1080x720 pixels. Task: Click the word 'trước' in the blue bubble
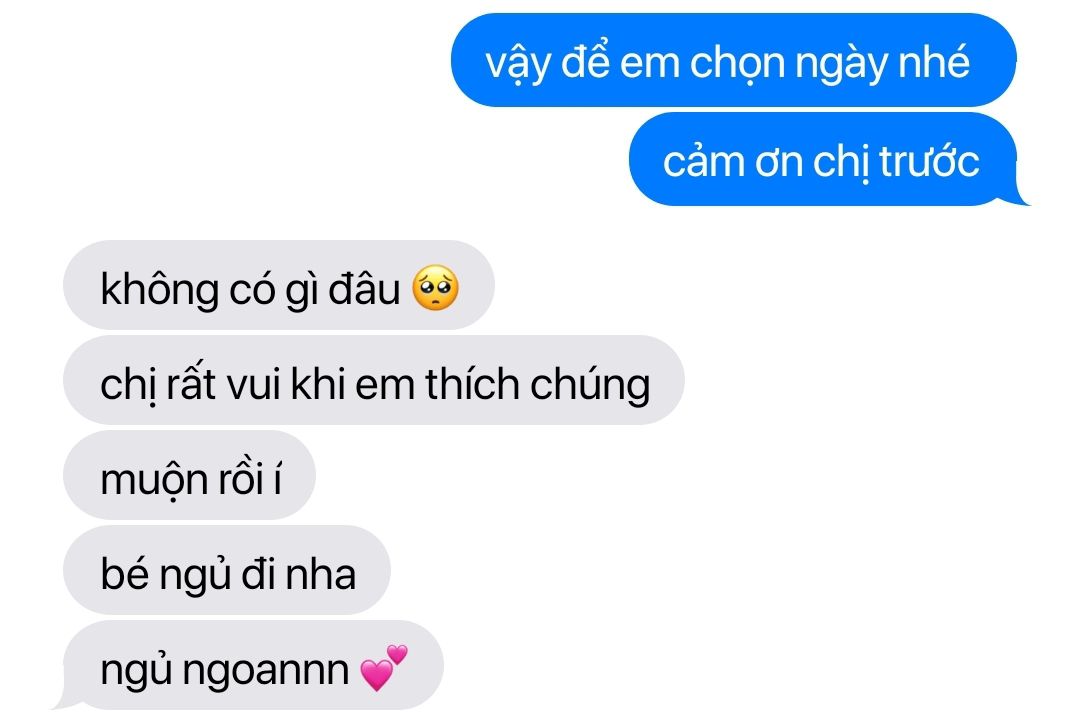pos(929,163)
